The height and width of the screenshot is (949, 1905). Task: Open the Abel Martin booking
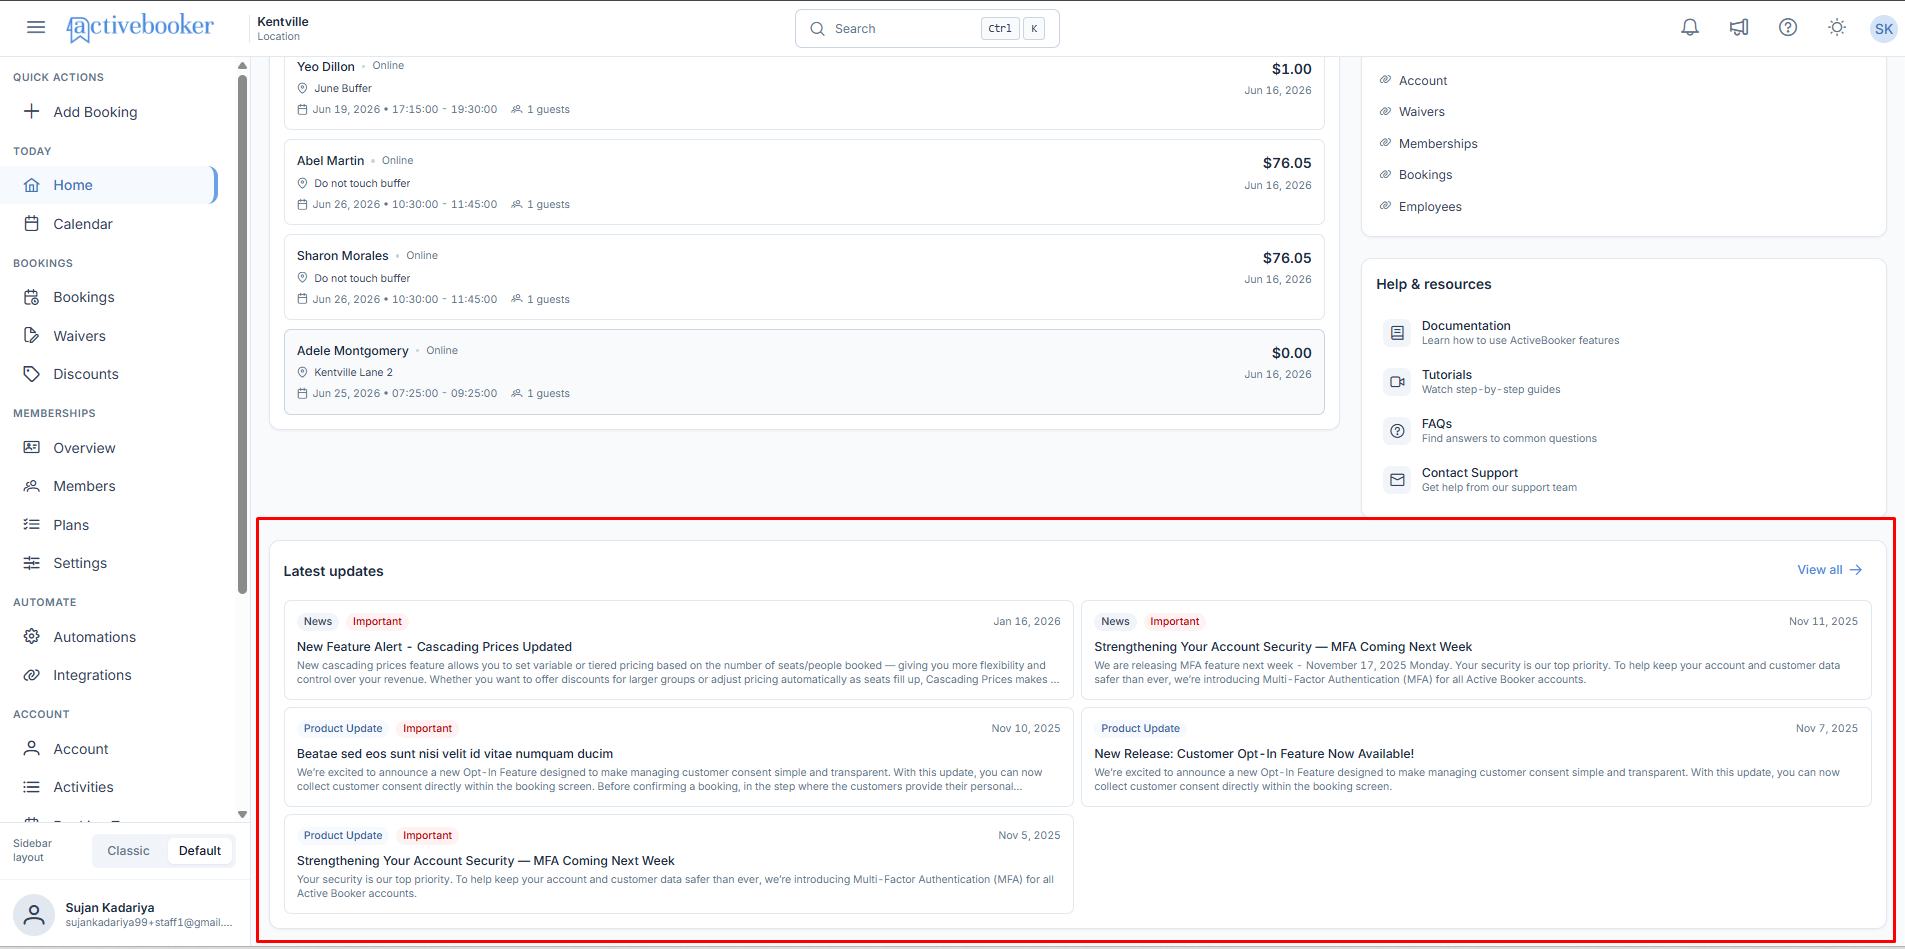tap(804, 182)
